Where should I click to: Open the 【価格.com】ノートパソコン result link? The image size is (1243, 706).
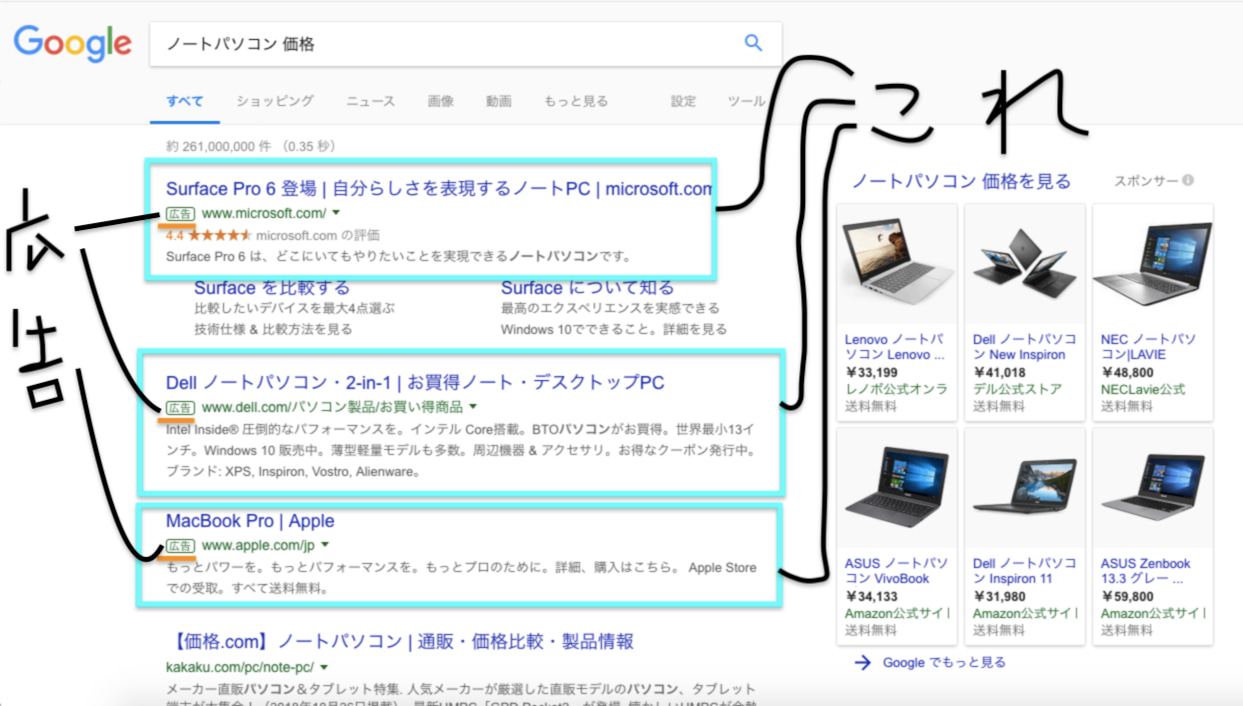[400, 641]
